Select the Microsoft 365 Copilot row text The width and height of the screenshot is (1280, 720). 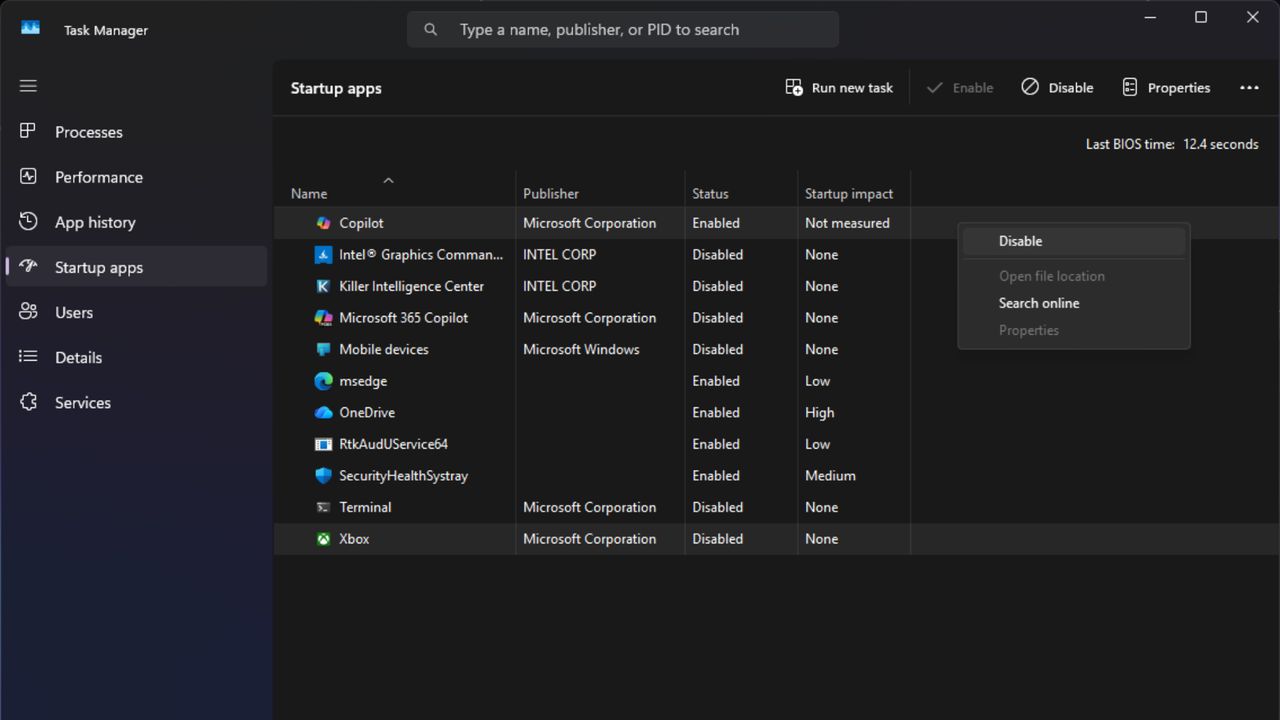click(403, 318)
